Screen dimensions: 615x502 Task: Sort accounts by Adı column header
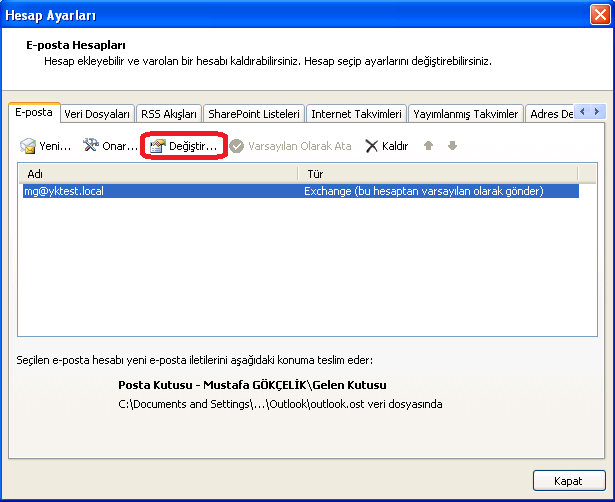160,173
